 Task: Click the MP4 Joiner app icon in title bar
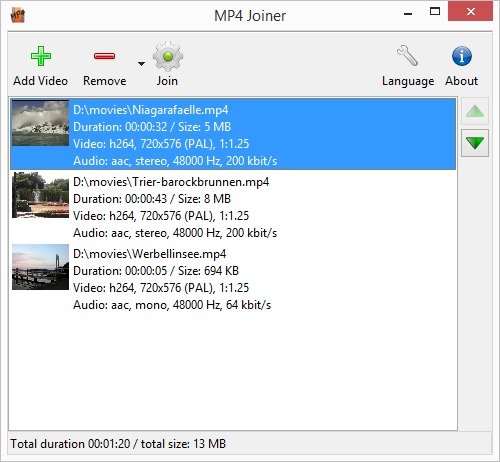click(x=18, y=15)
